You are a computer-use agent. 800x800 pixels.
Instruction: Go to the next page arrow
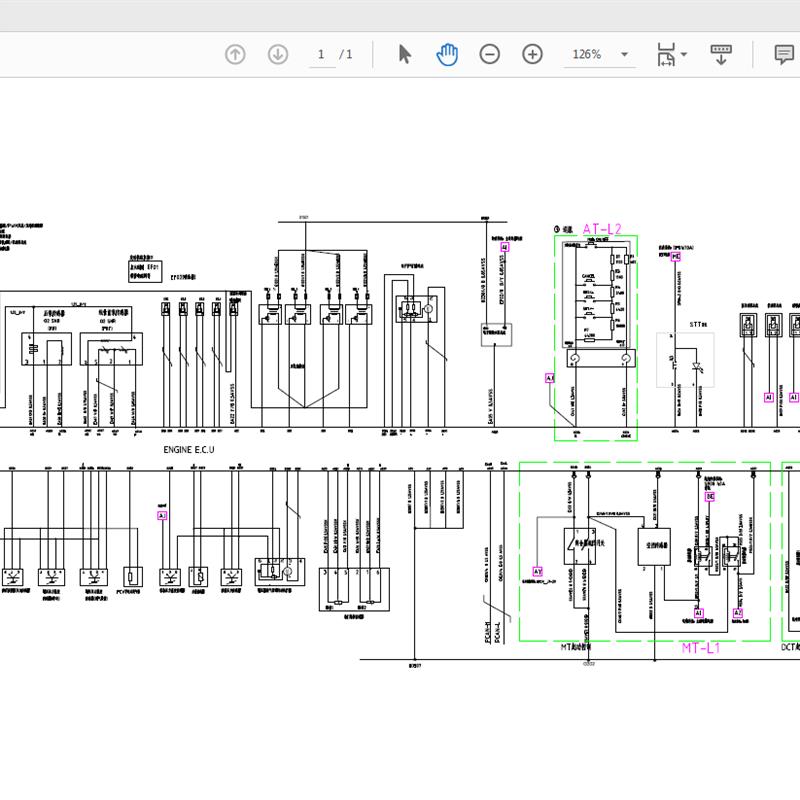278,55
